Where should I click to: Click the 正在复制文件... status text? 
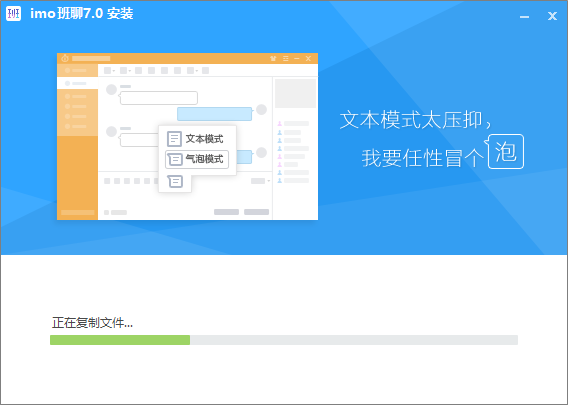92,322
